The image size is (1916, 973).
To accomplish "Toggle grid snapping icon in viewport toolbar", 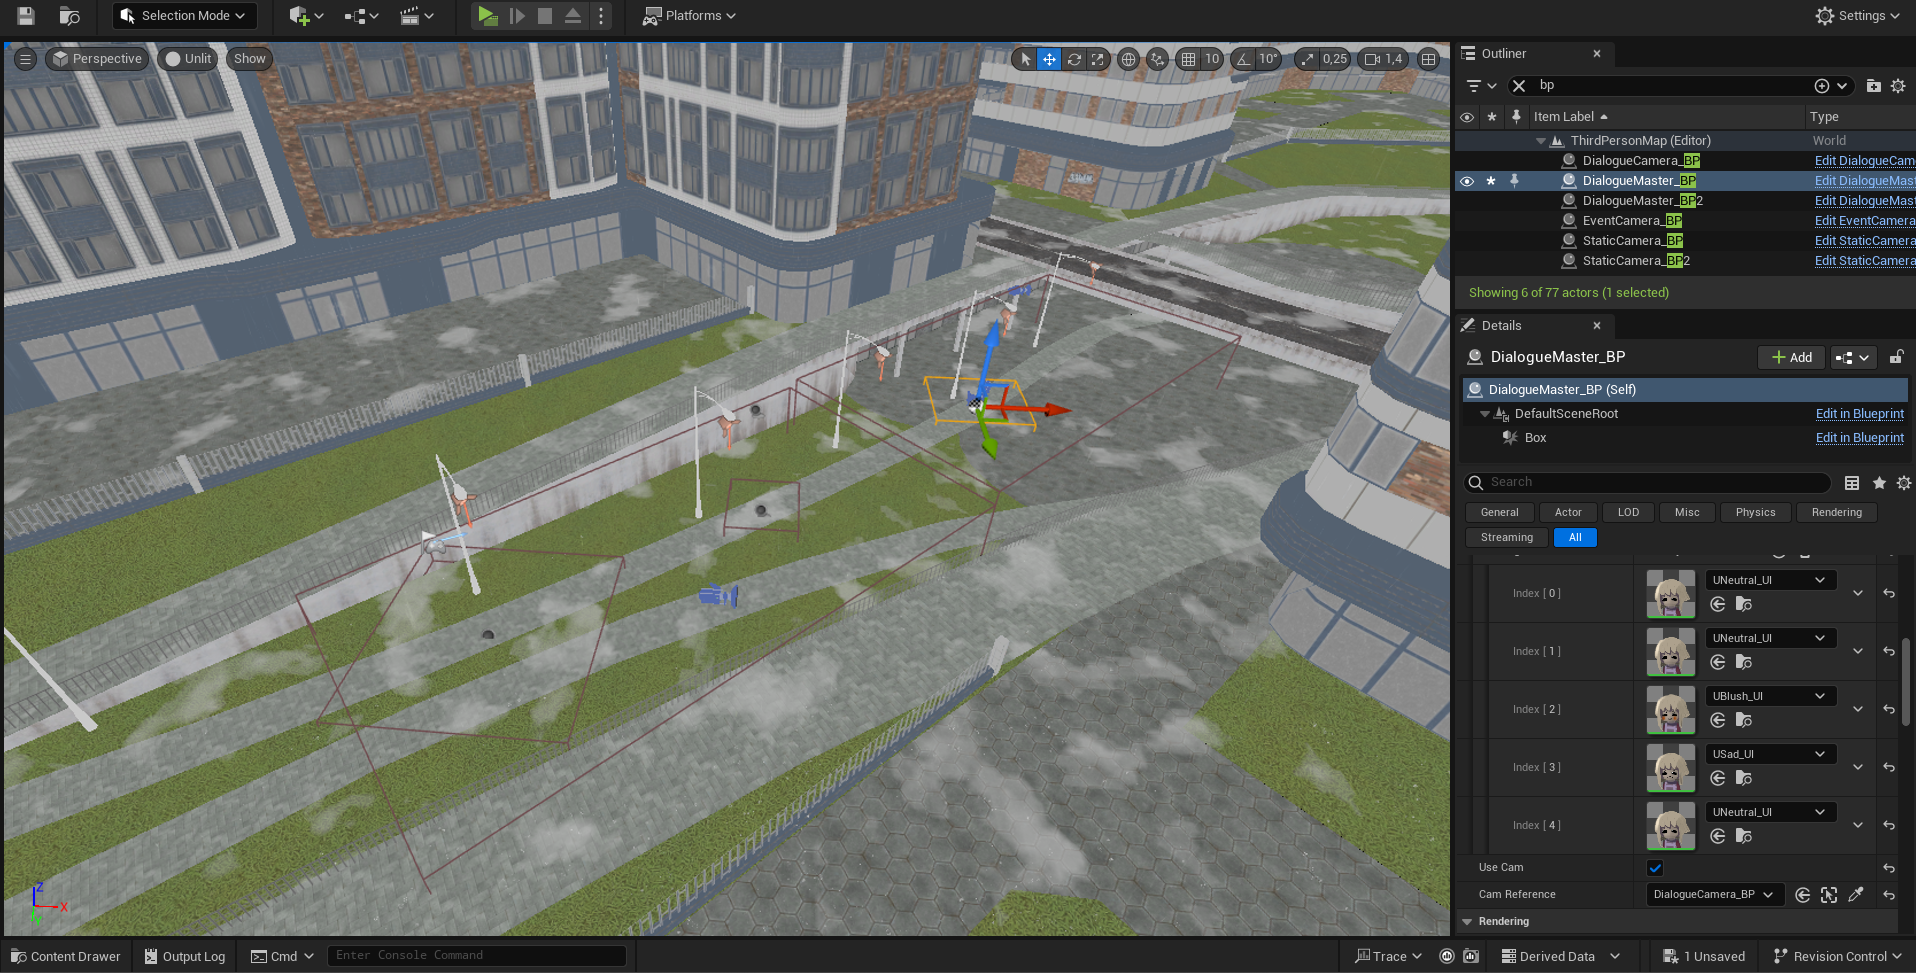I will (1188, 59).
